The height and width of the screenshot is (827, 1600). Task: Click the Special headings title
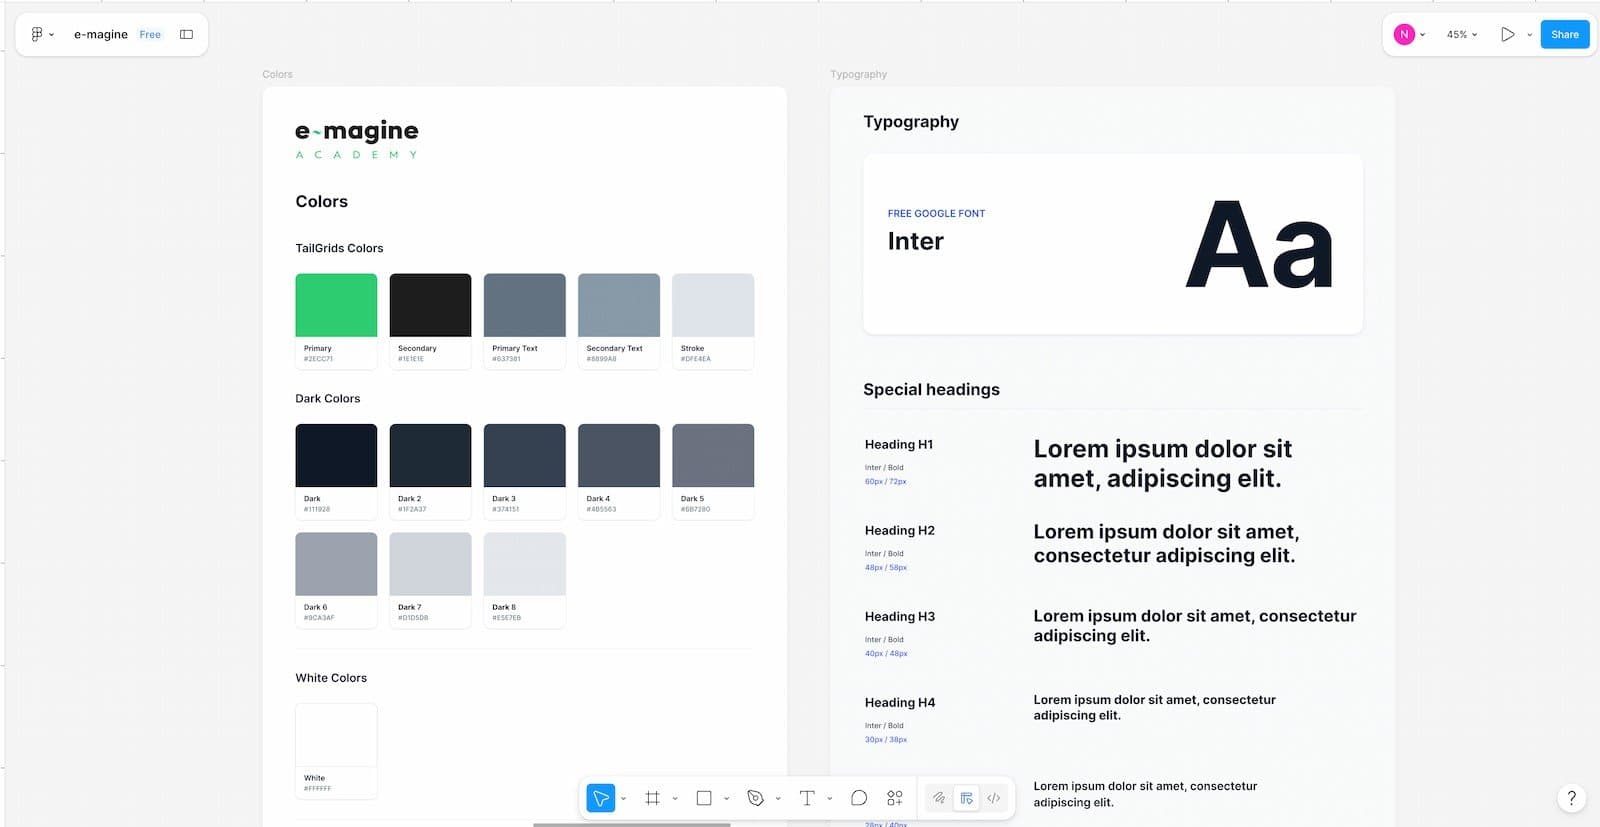(931, 390)
